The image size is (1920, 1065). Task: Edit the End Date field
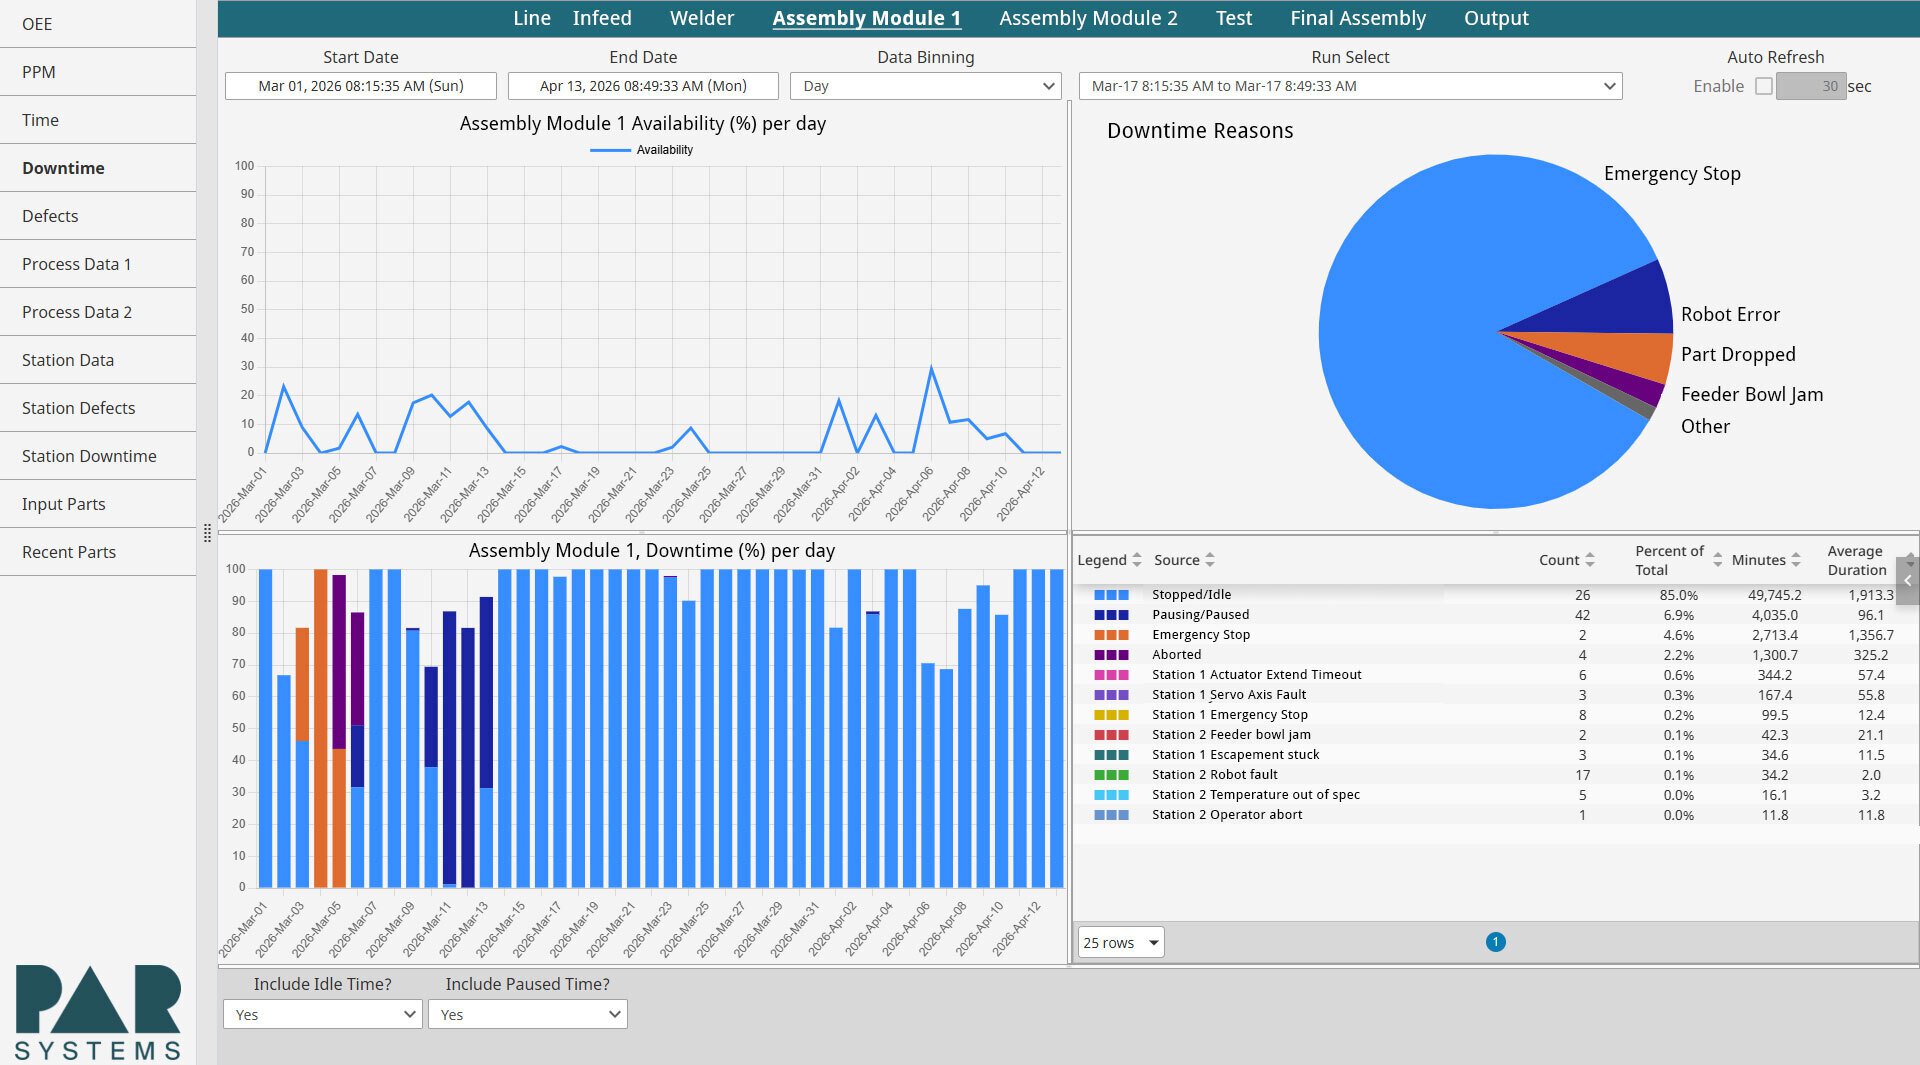point(643,86)
